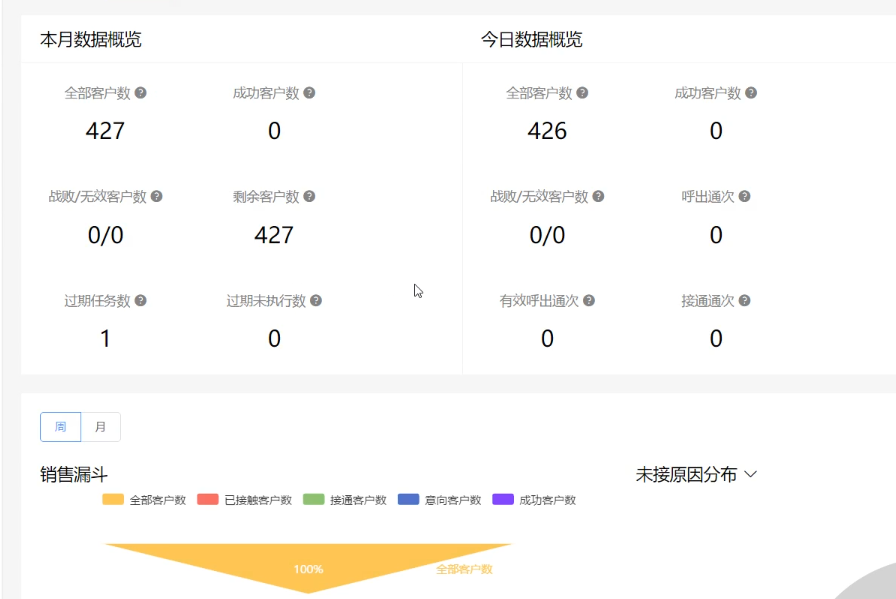The height and width of the screenshot is (599, 896).
Task: Switch to 周 (week) view
Action: tap(61, 427)
